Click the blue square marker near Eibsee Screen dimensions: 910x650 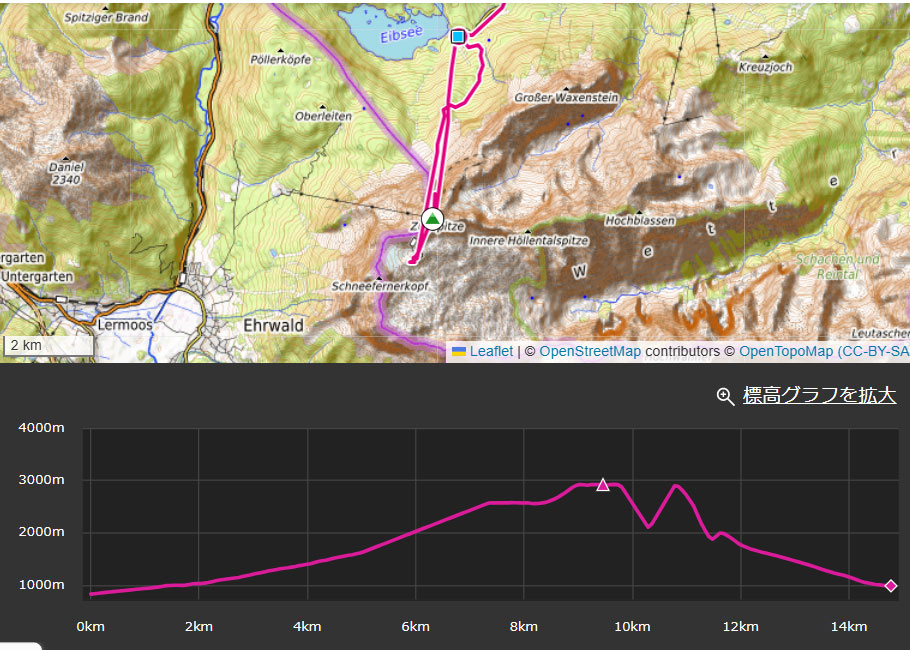point(458,37)
